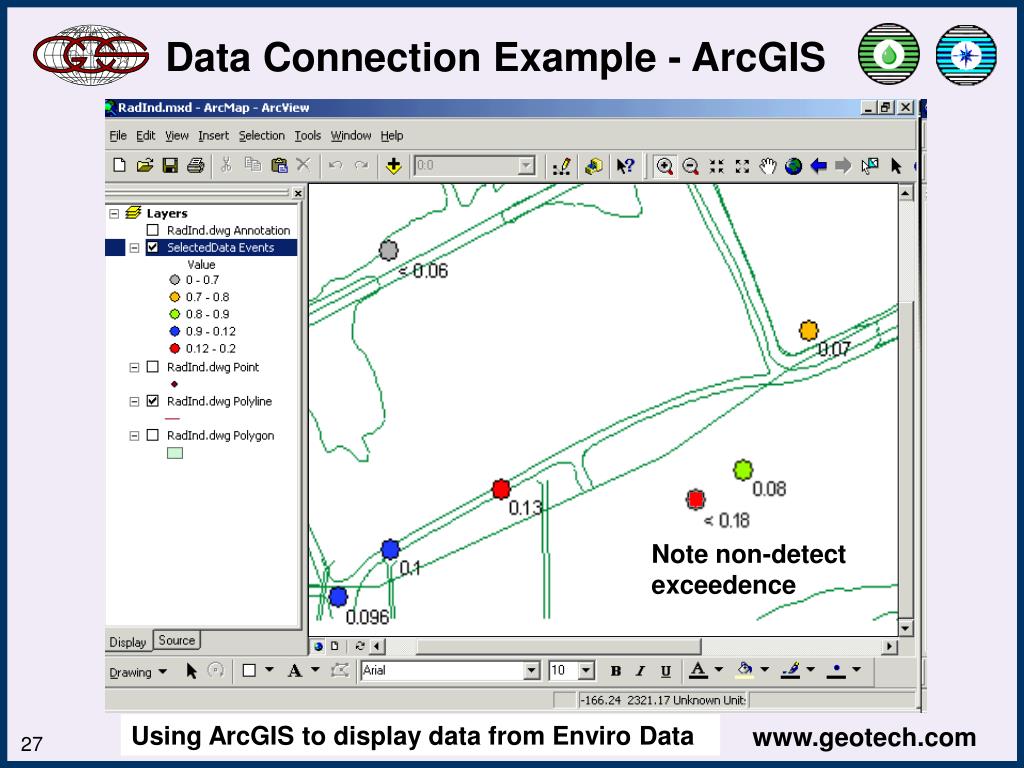This screenshot has height=768, width=1024.
Task: Open the File menu
Action: coord(118,135)
